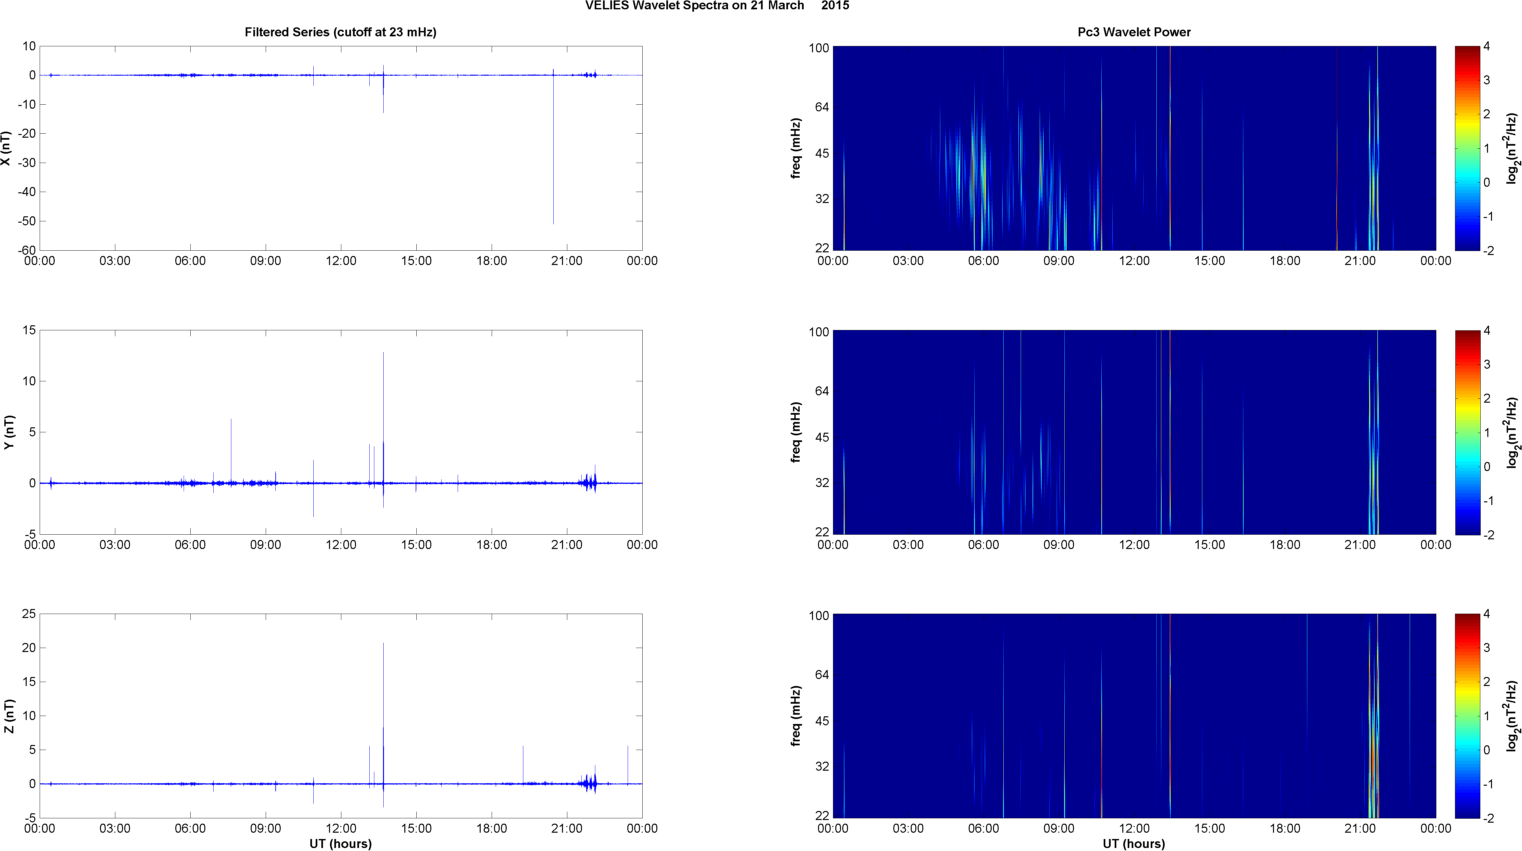Click the "Y (nT)" axis label

coord(9,432)
